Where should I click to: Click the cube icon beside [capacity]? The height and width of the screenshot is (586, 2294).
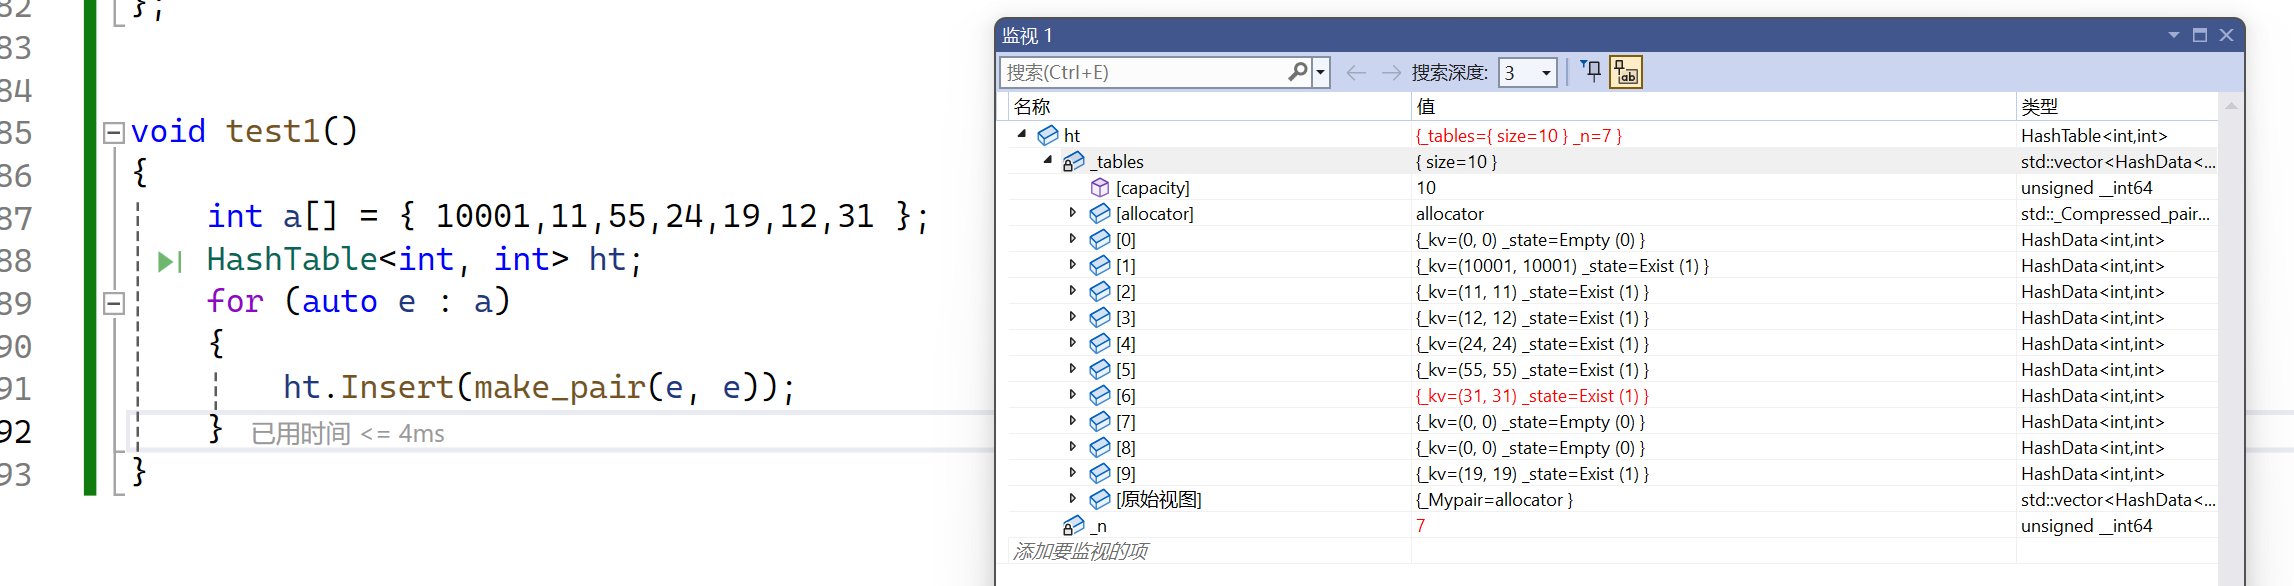click(1100, 187)
